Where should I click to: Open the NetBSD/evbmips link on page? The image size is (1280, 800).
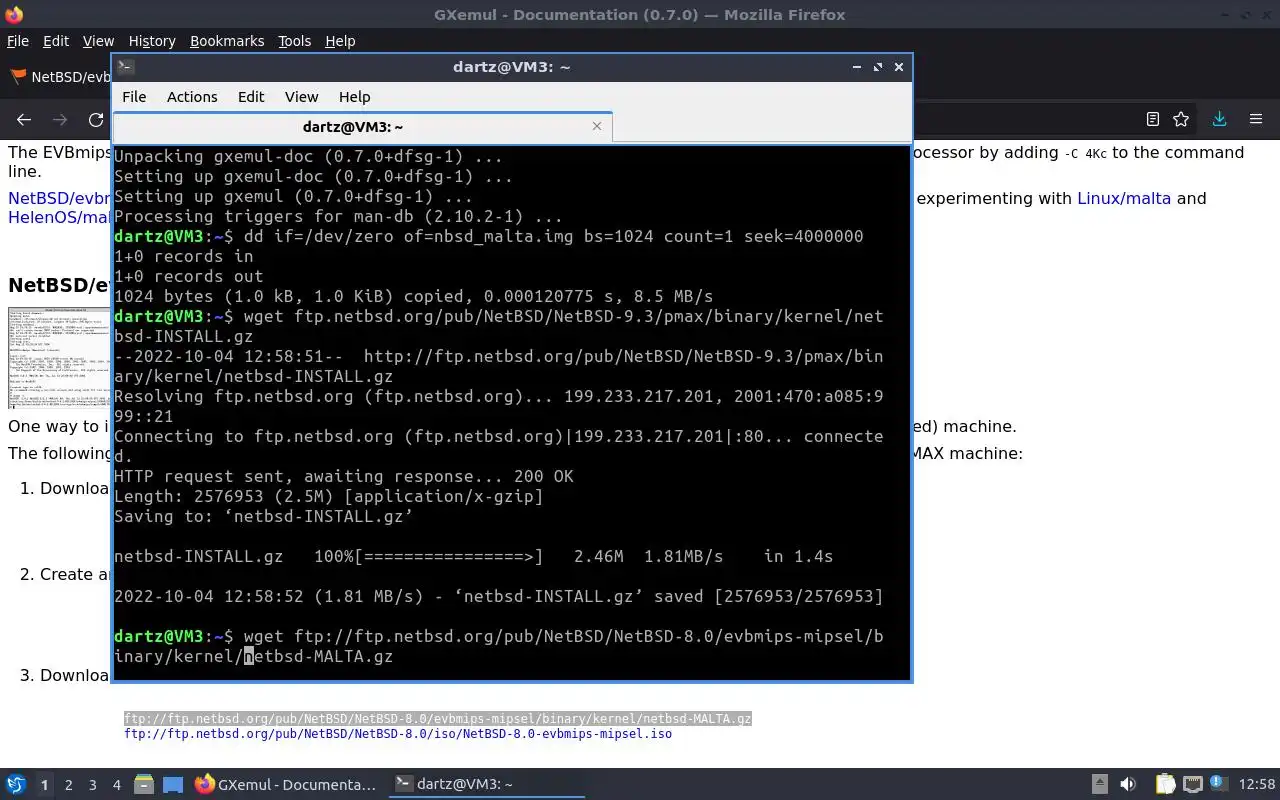[59, 198]
